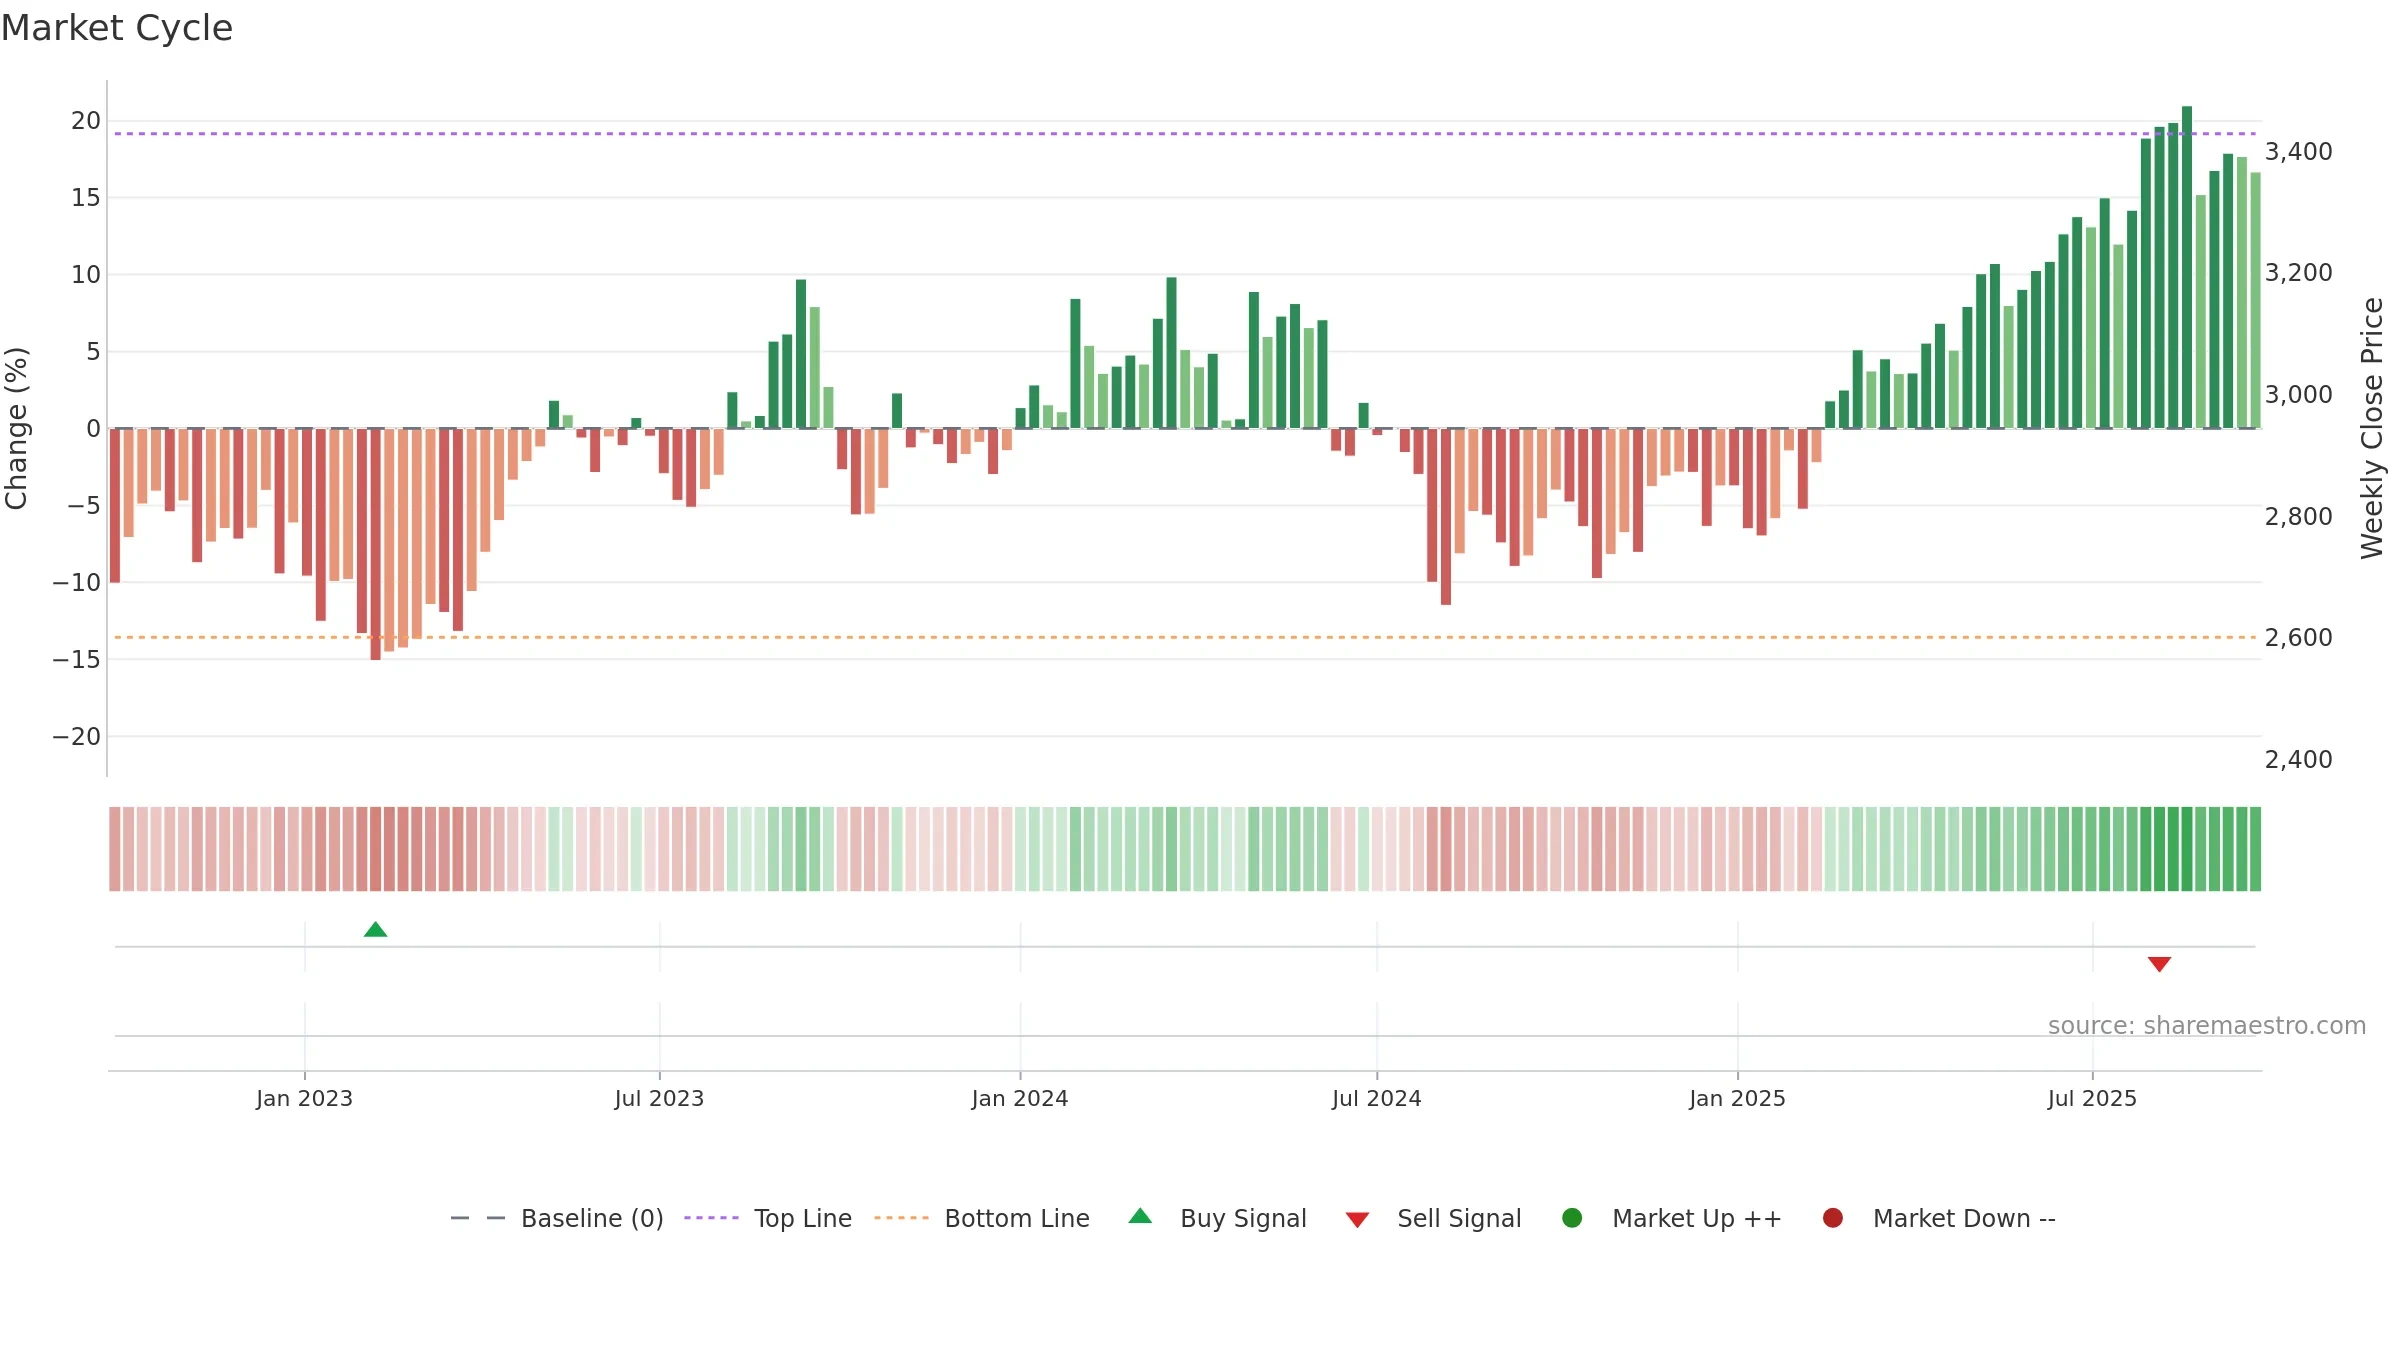The image size is (2400, 1350).
Task: Click the green Buy Signal triangle on chart
Action: click(x=375, y=930)
